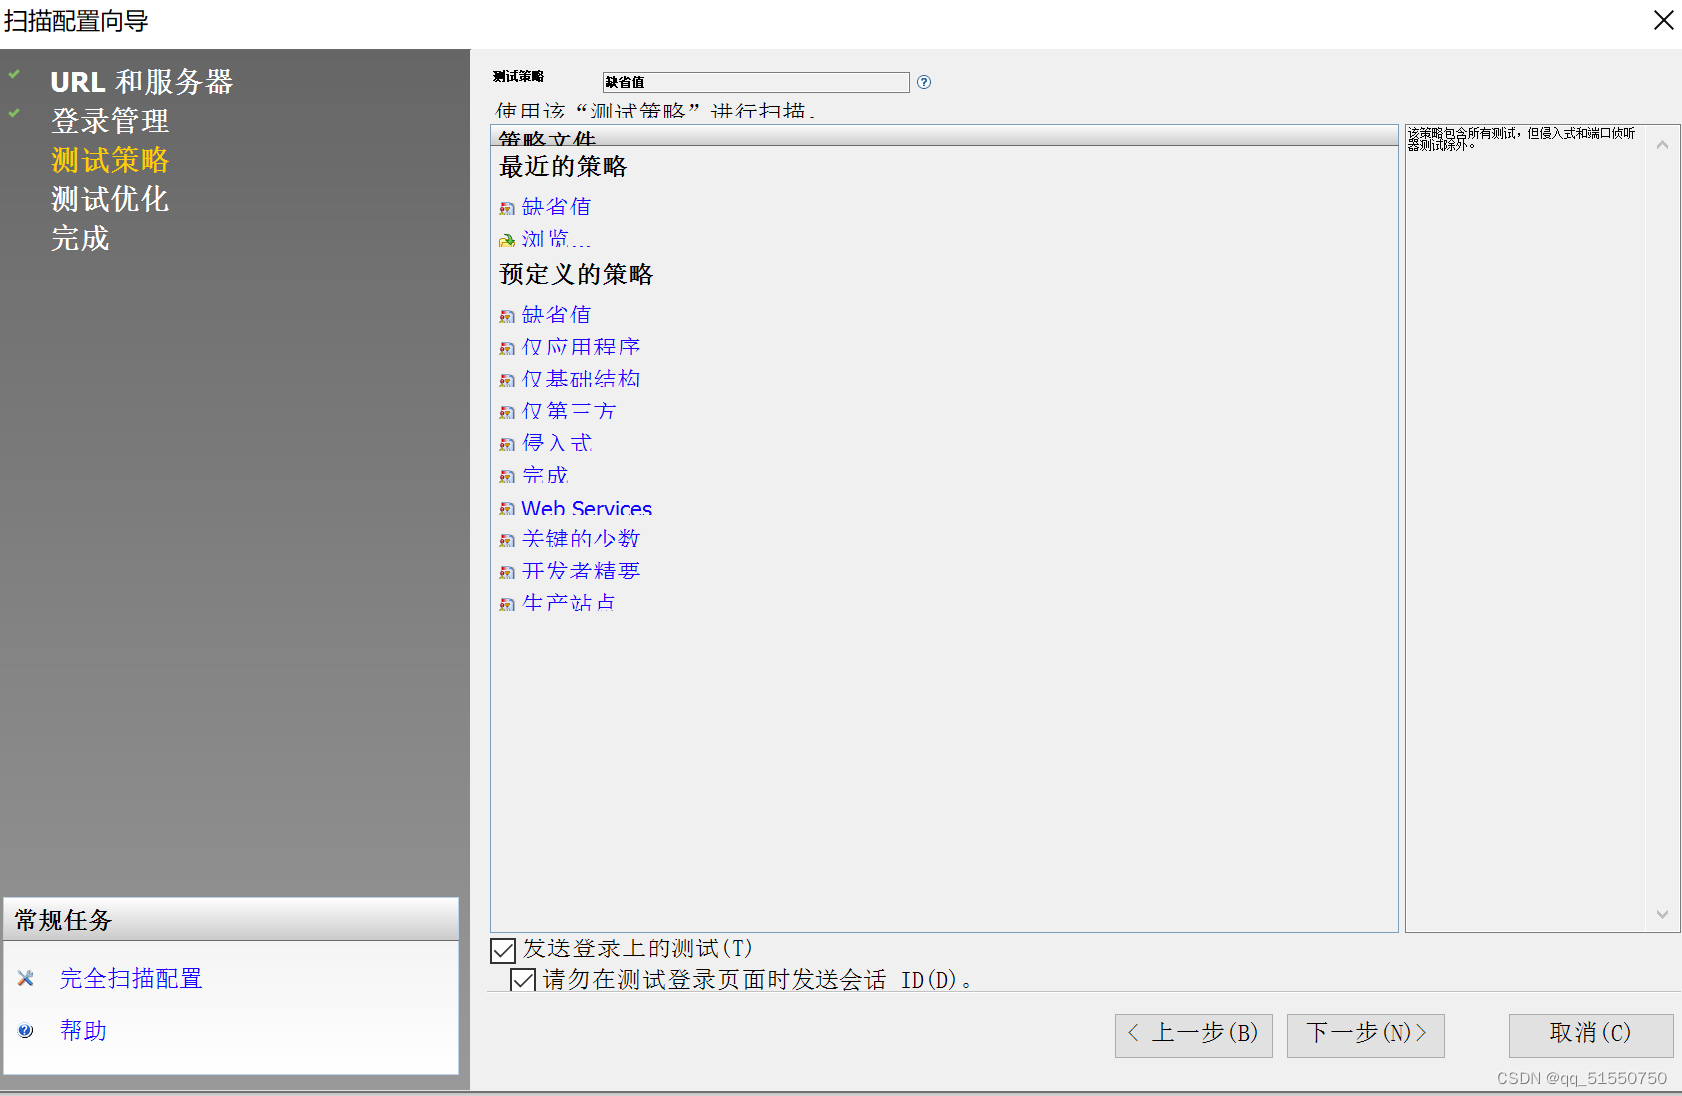Click the icon beside predefined 缺省值 policy
The height and width of the screenshot is (1096, 1682).
[507, 316]
